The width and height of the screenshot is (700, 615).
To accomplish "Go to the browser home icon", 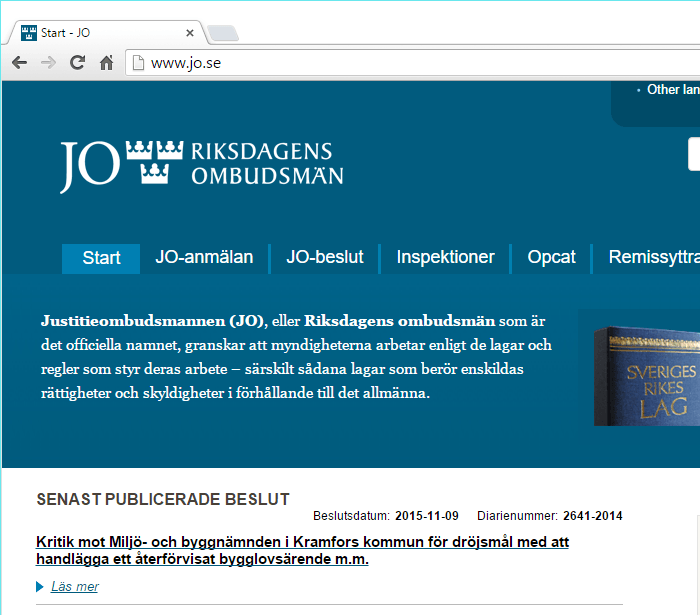I will (x=106, y=62).
